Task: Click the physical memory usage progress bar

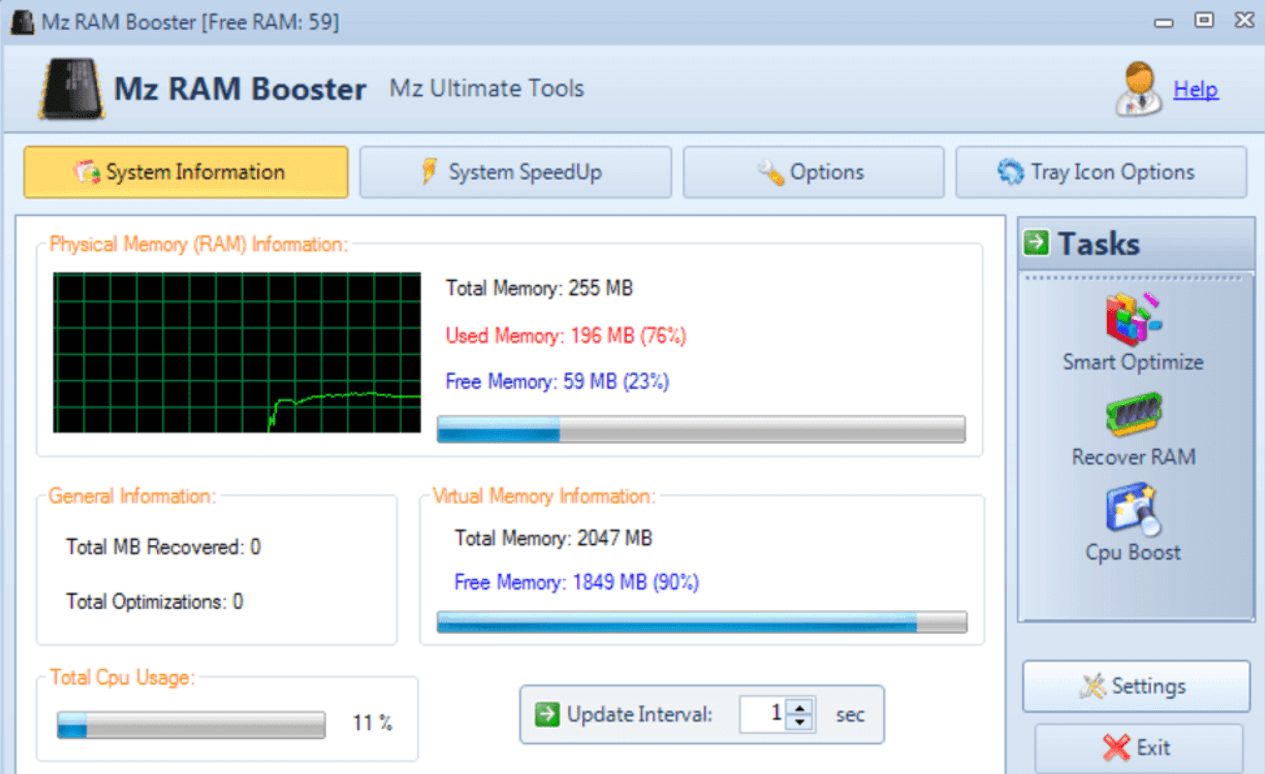Action: tap(701, 429)
